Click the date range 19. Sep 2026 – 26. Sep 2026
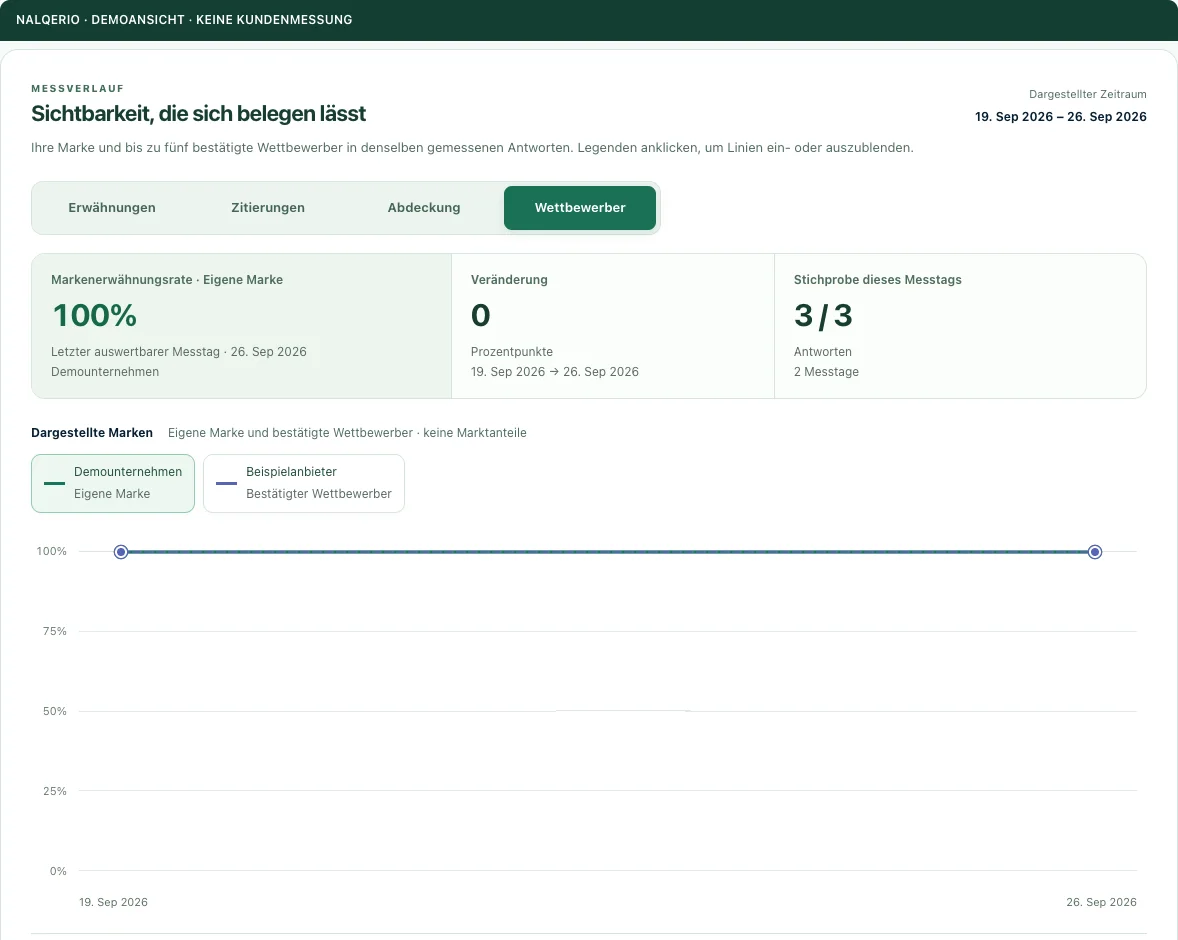 1061,116
